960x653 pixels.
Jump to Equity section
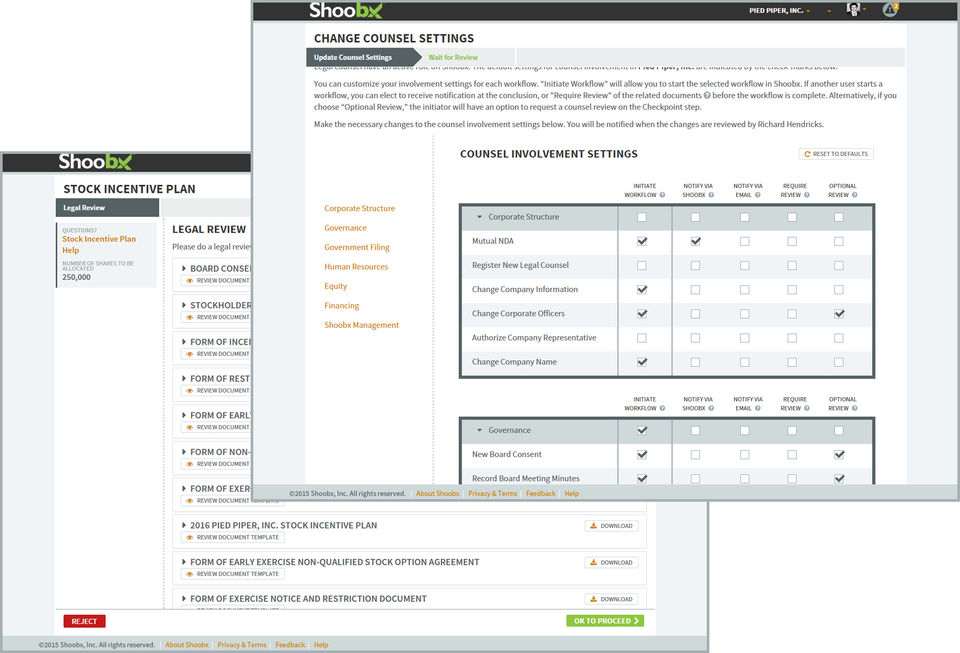336,286
